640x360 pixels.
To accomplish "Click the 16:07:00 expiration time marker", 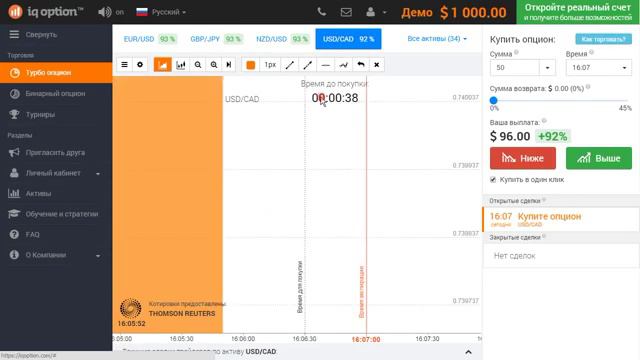I will (366, 339).
